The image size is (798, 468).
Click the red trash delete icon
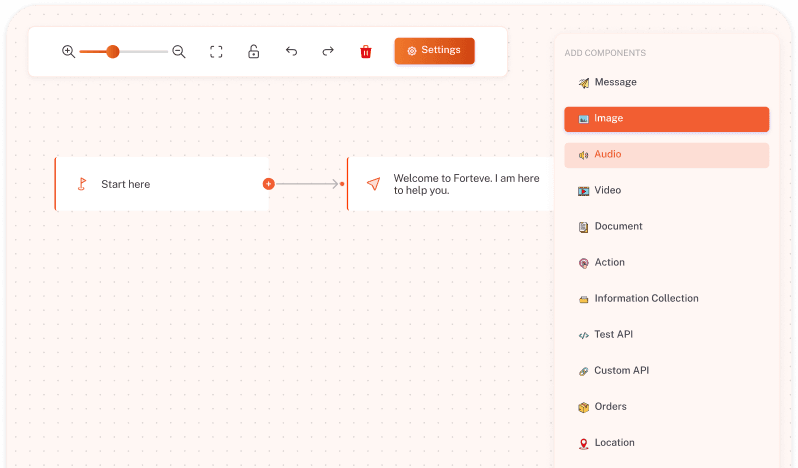click(x=366, y=52)
